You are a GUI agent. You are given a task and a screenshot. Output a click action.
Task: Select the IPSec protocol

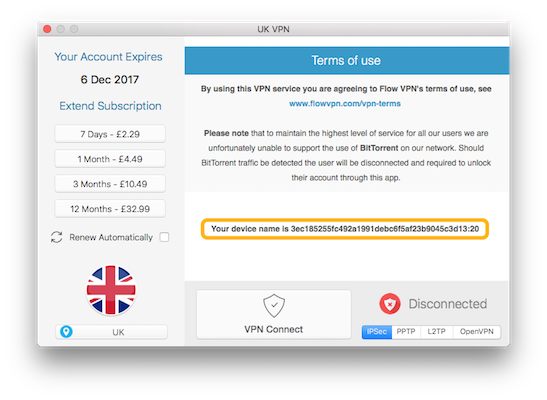377,332
